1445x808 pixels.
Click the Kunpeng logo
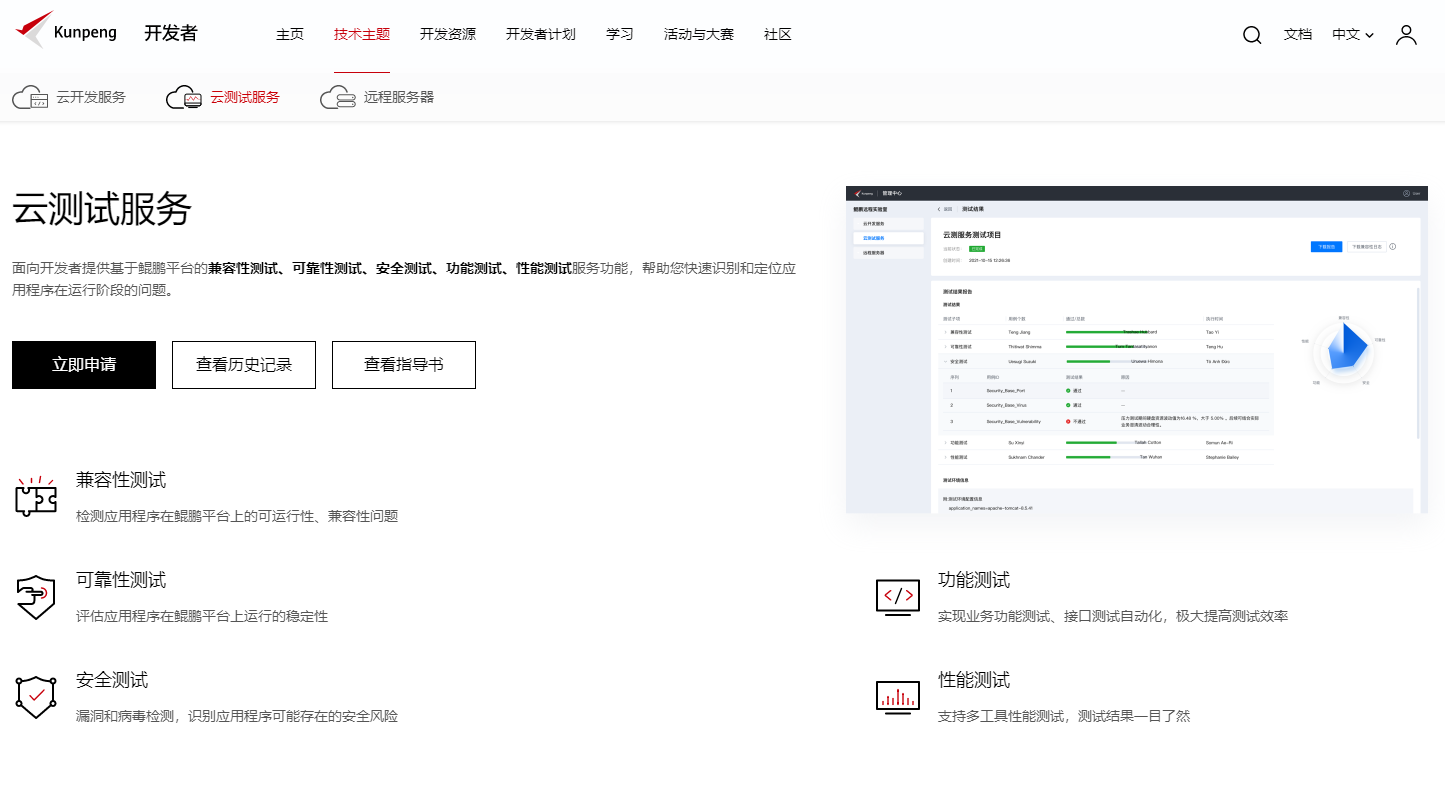pyautogui.click(x=66, y=30)
